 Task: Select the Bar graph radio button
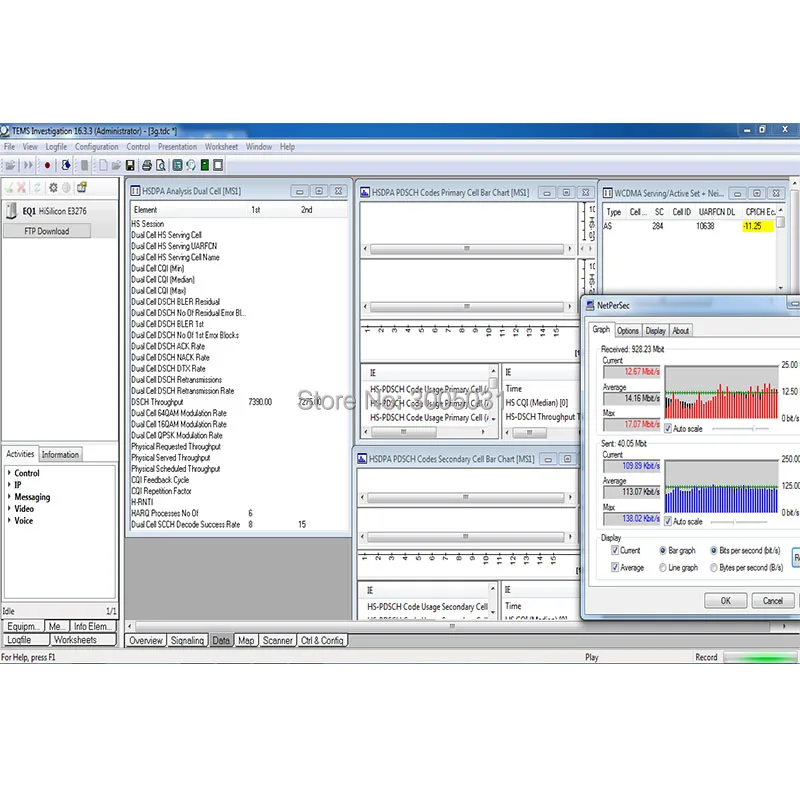663,551
